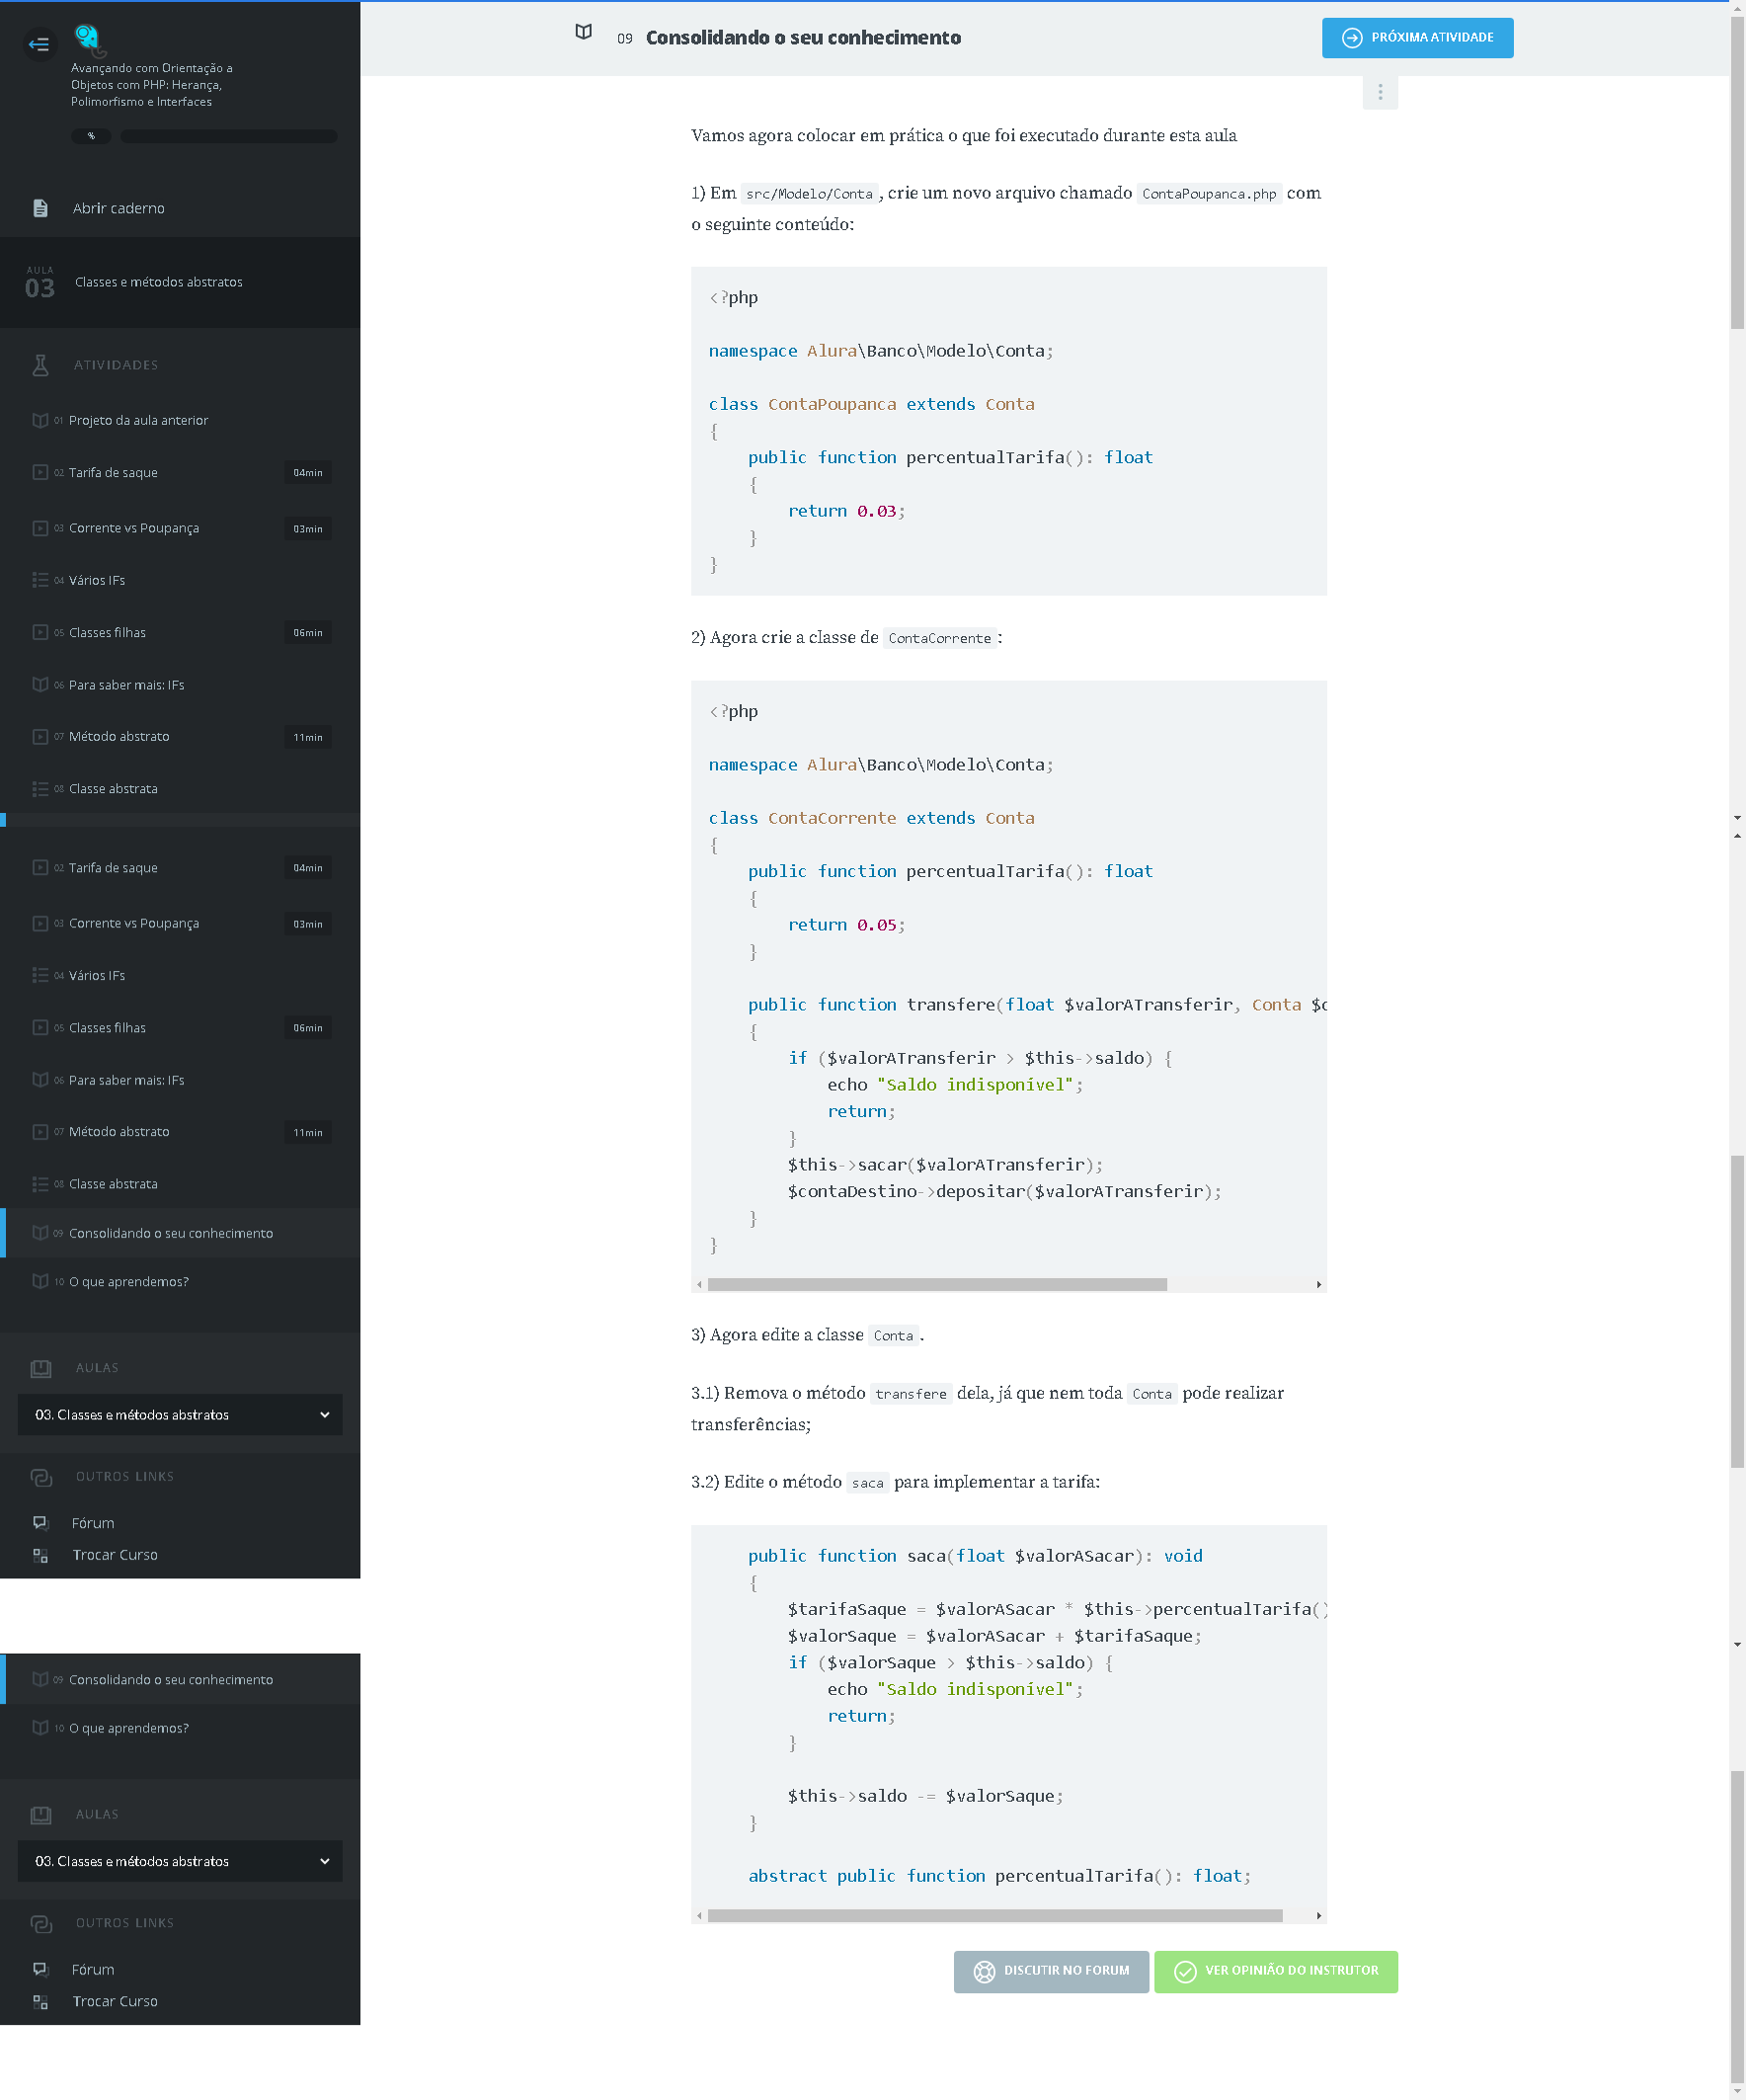1746x2100 pixels.
Task: Click the back arrow menu icon
Action: [x=39, y=44]
